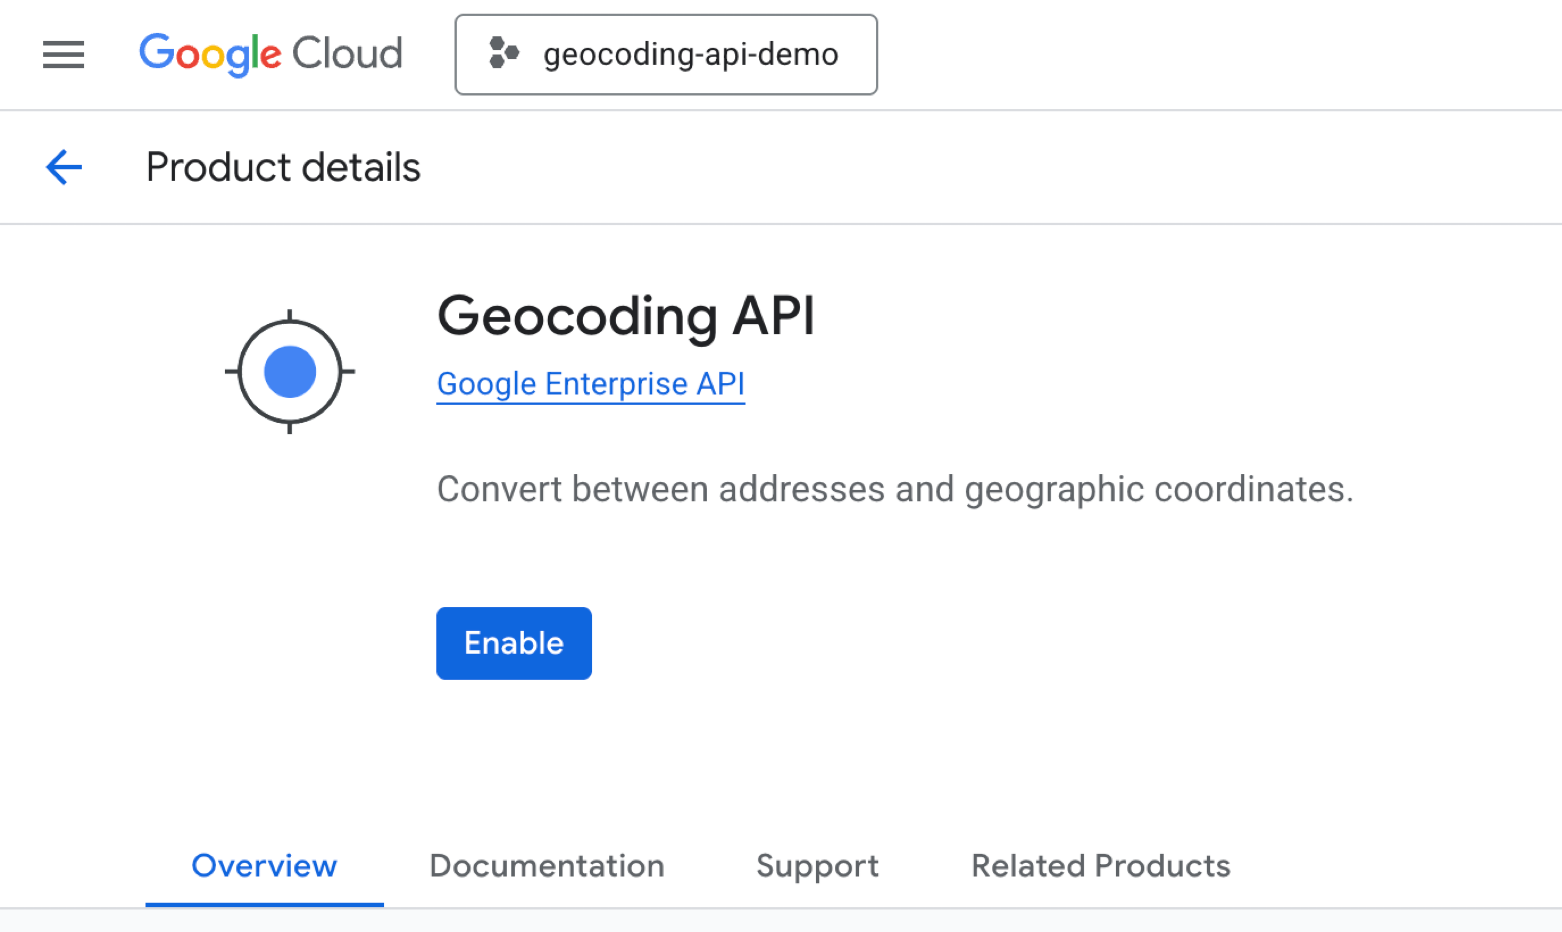This screenshot has height=932, width=1562.
Task: Enable the Geocoding API
Action: pos(513,643)
